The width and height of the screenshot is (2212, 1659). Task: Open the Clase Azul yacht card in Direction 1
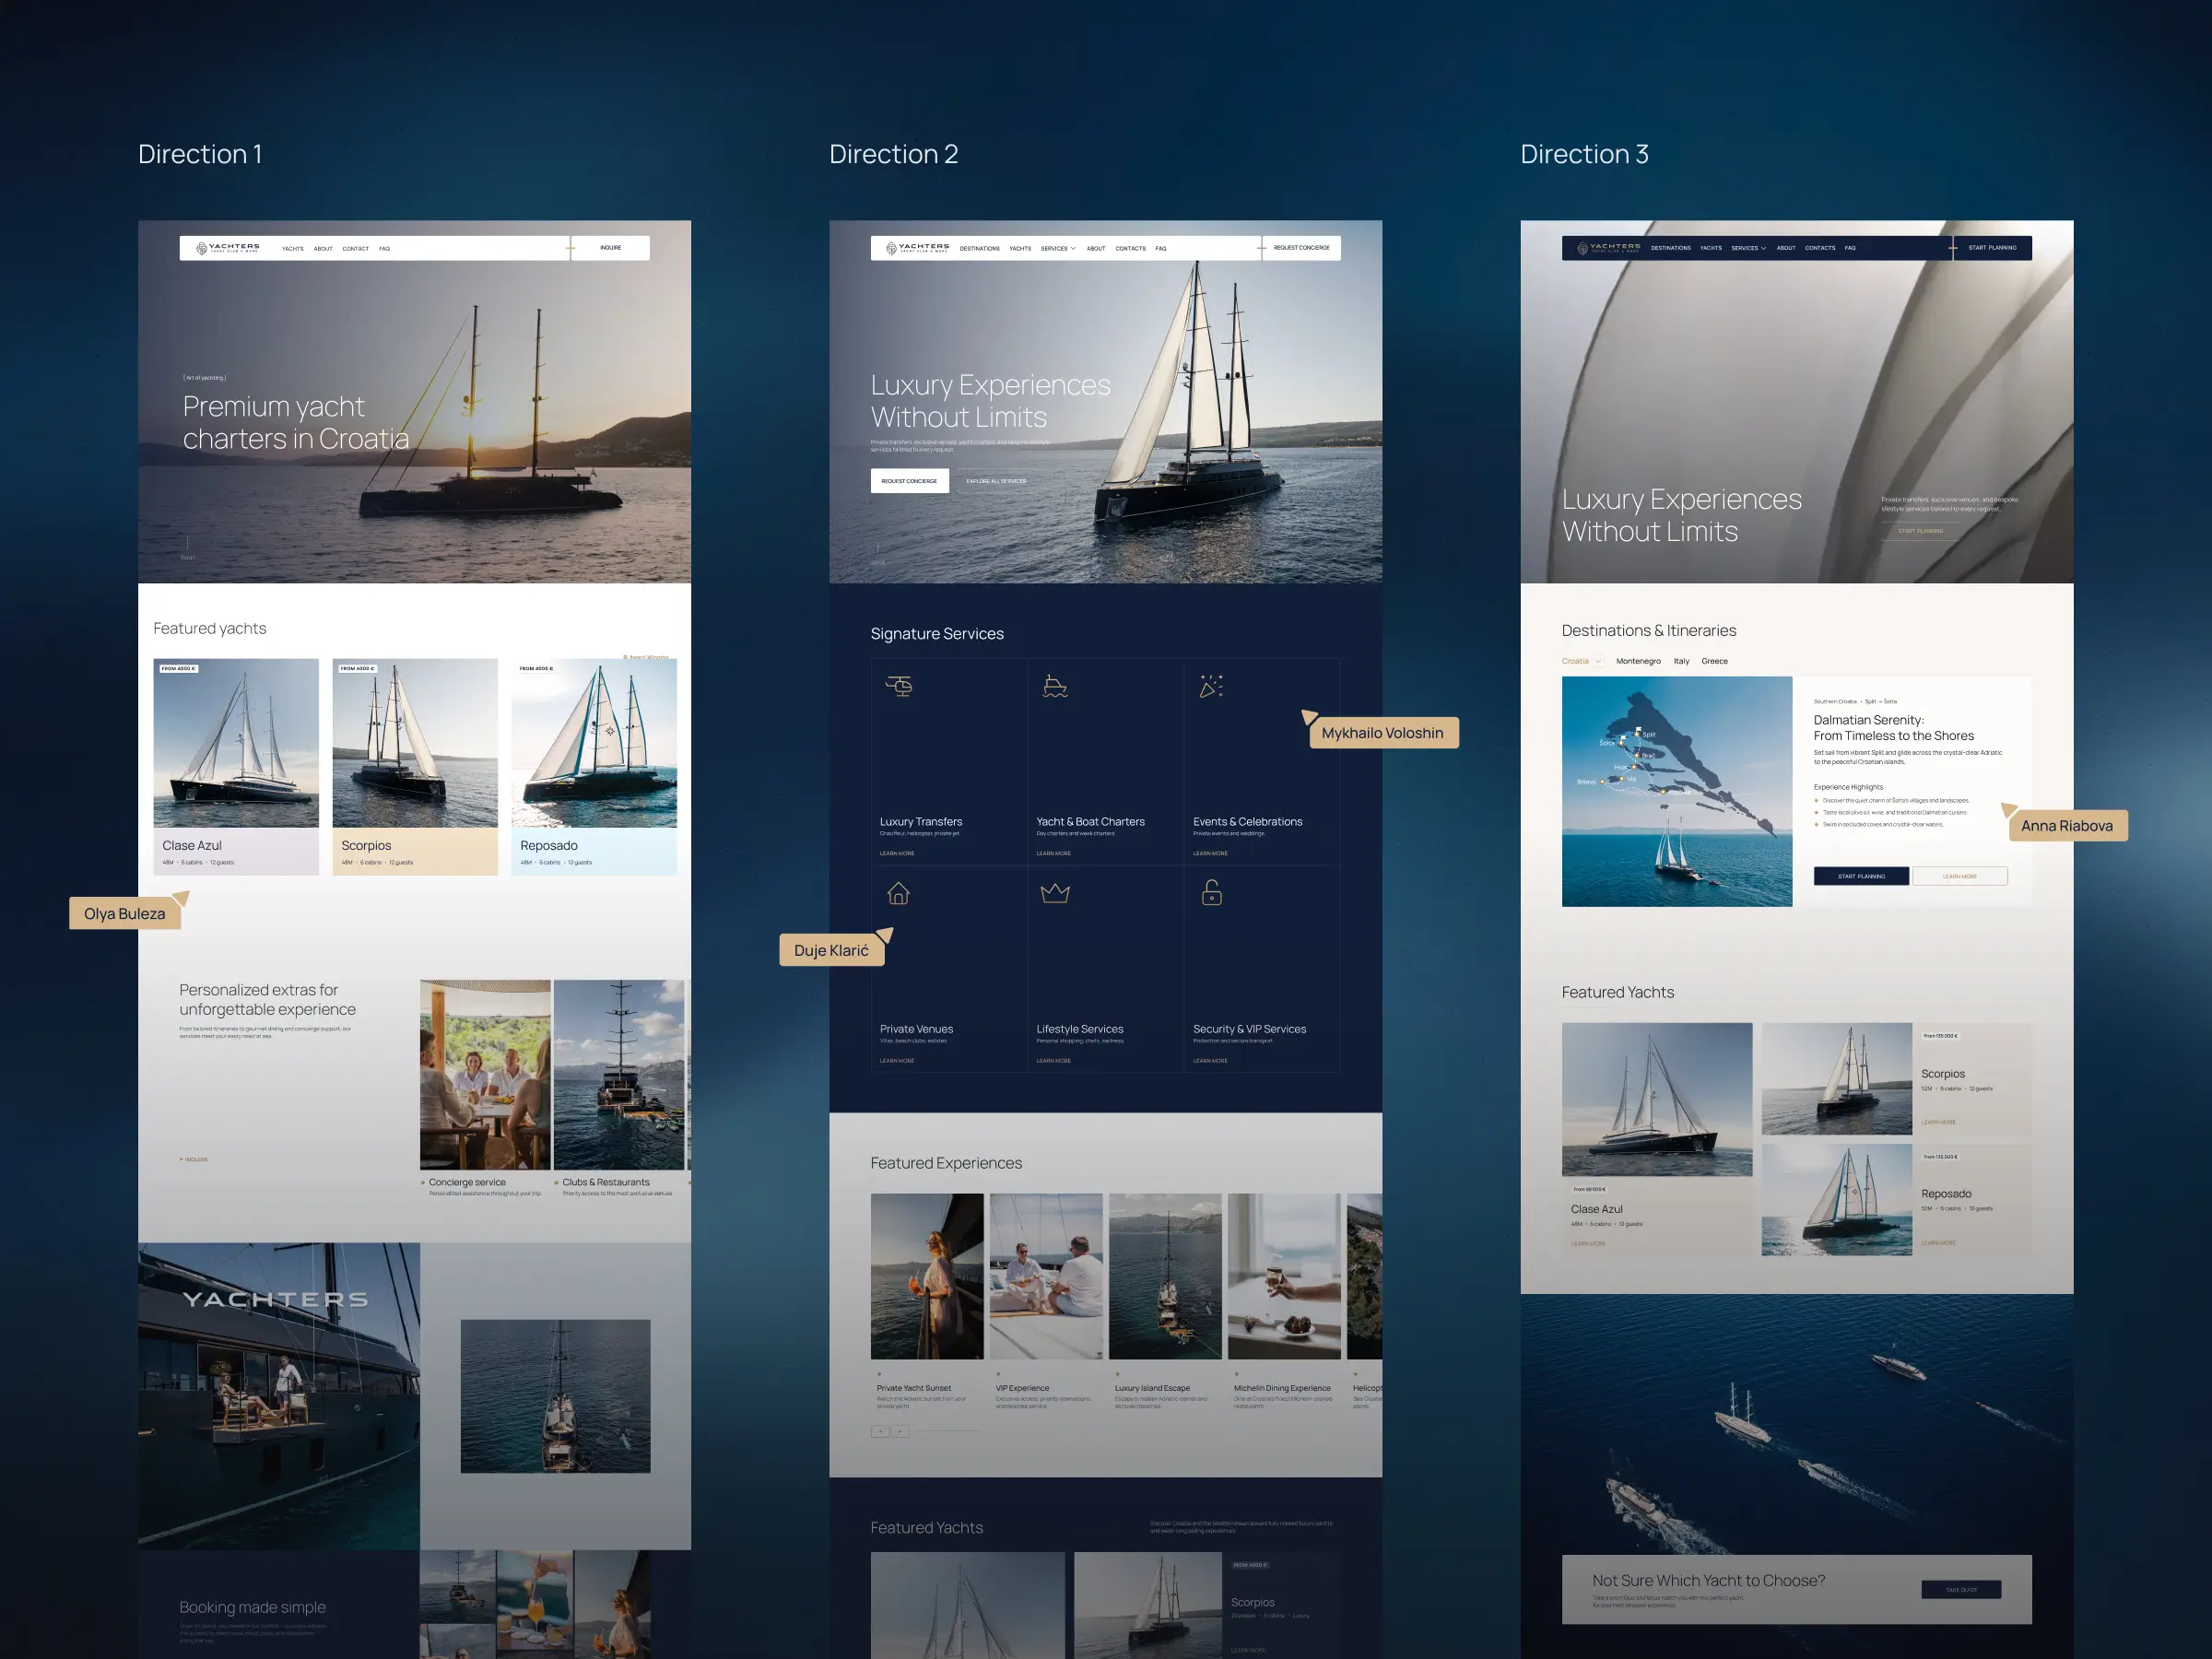(x=236, y=767)
